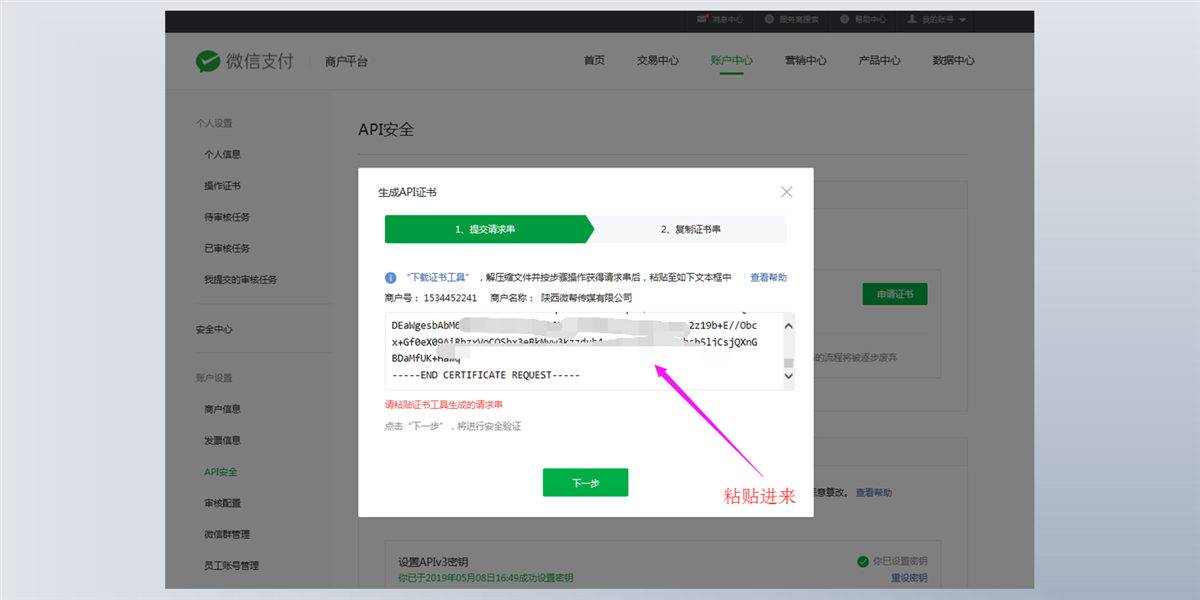Screen dimensions: 1200x600
Task: Select step 1 提交请求串
Action: coord(489,229)
